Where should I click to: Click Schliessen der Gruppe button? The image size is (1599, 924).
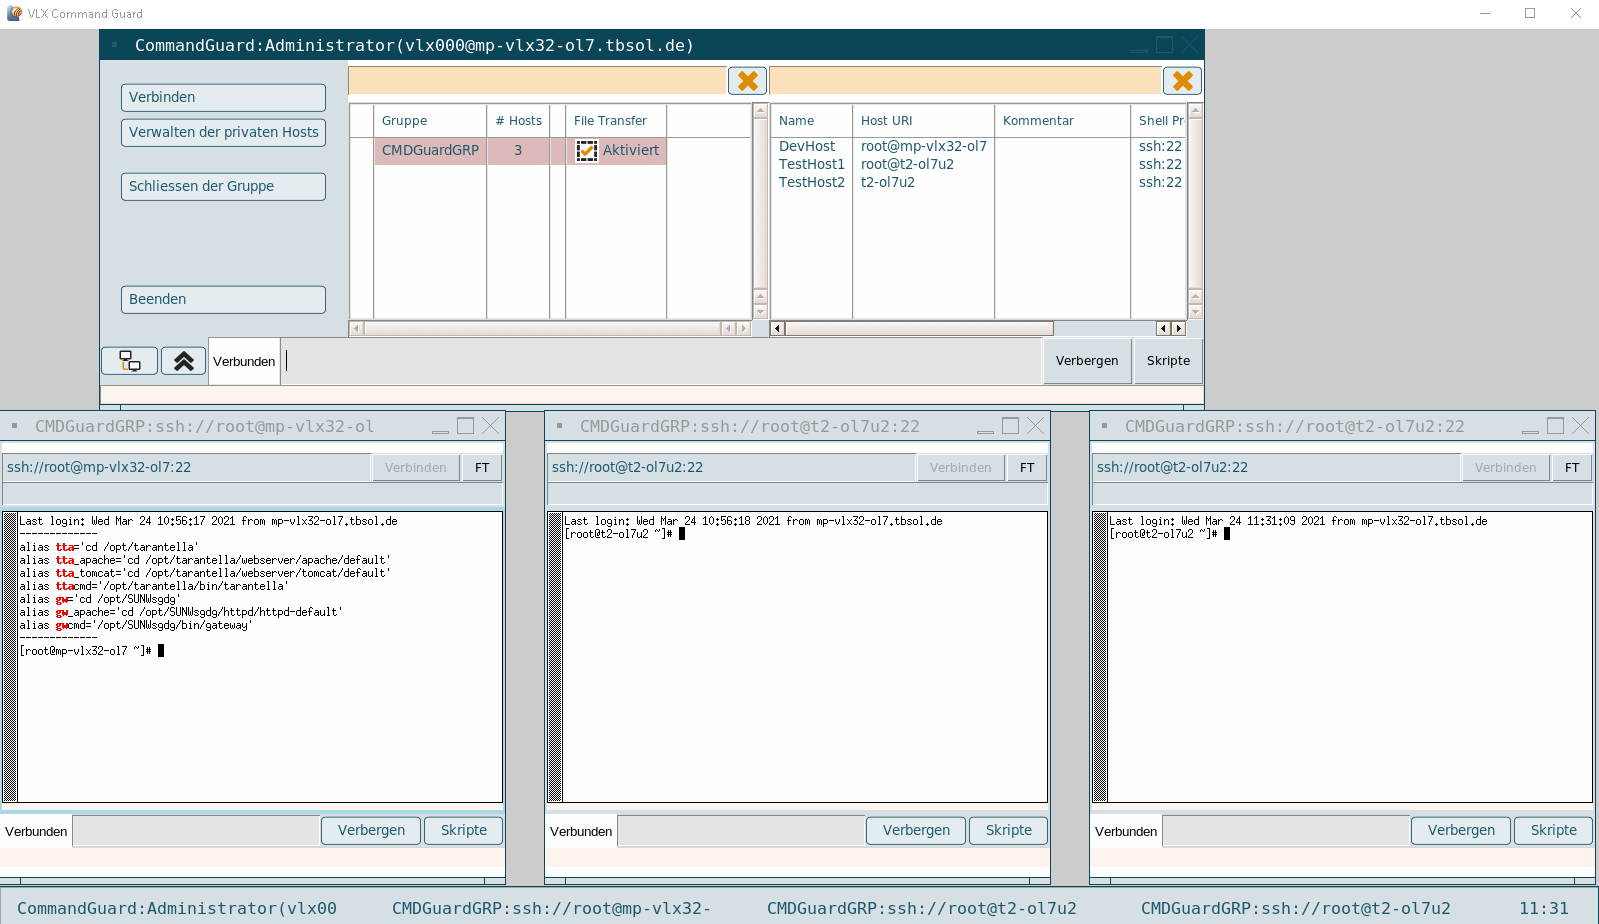click(223, 186)
